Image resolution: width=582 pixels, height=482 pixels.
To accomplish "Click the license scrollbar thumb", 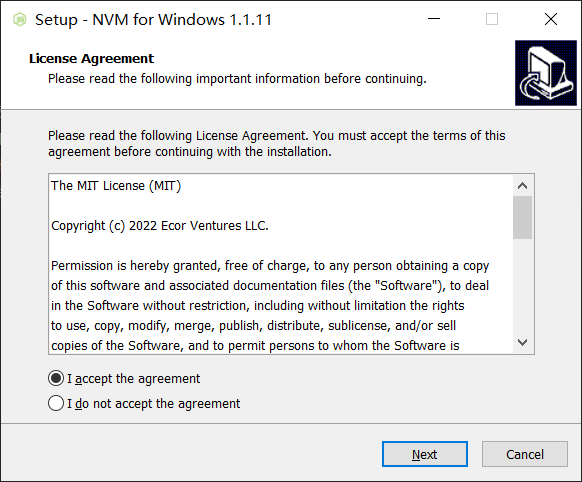I will tap(522, 217).
